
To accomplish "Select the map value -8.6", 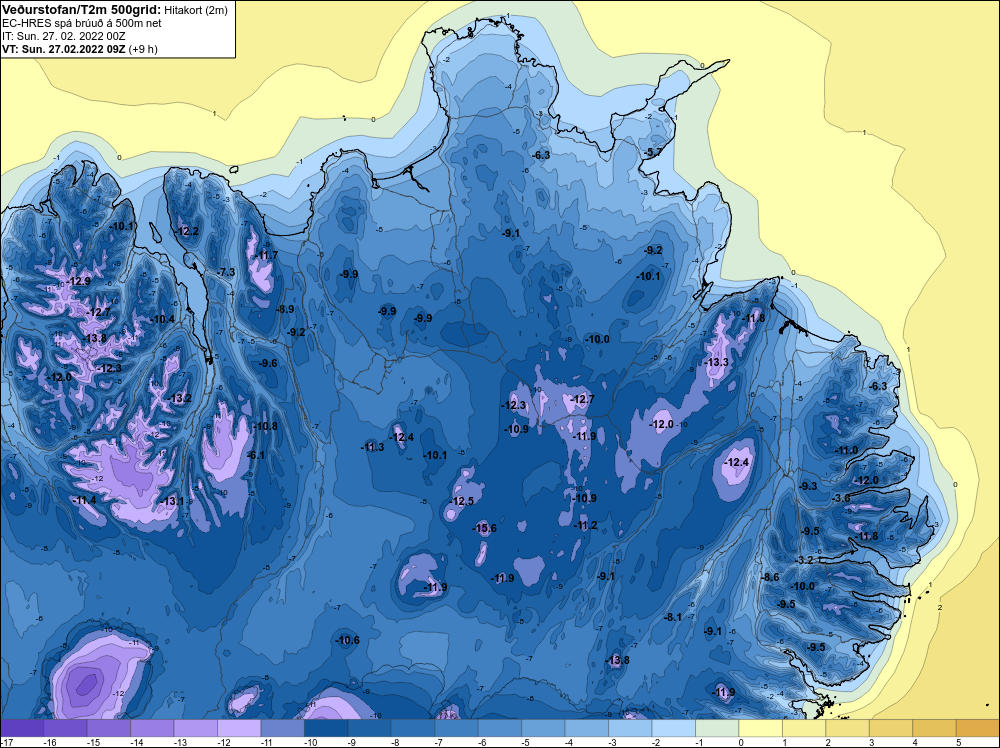I will (x=770, y=577).
